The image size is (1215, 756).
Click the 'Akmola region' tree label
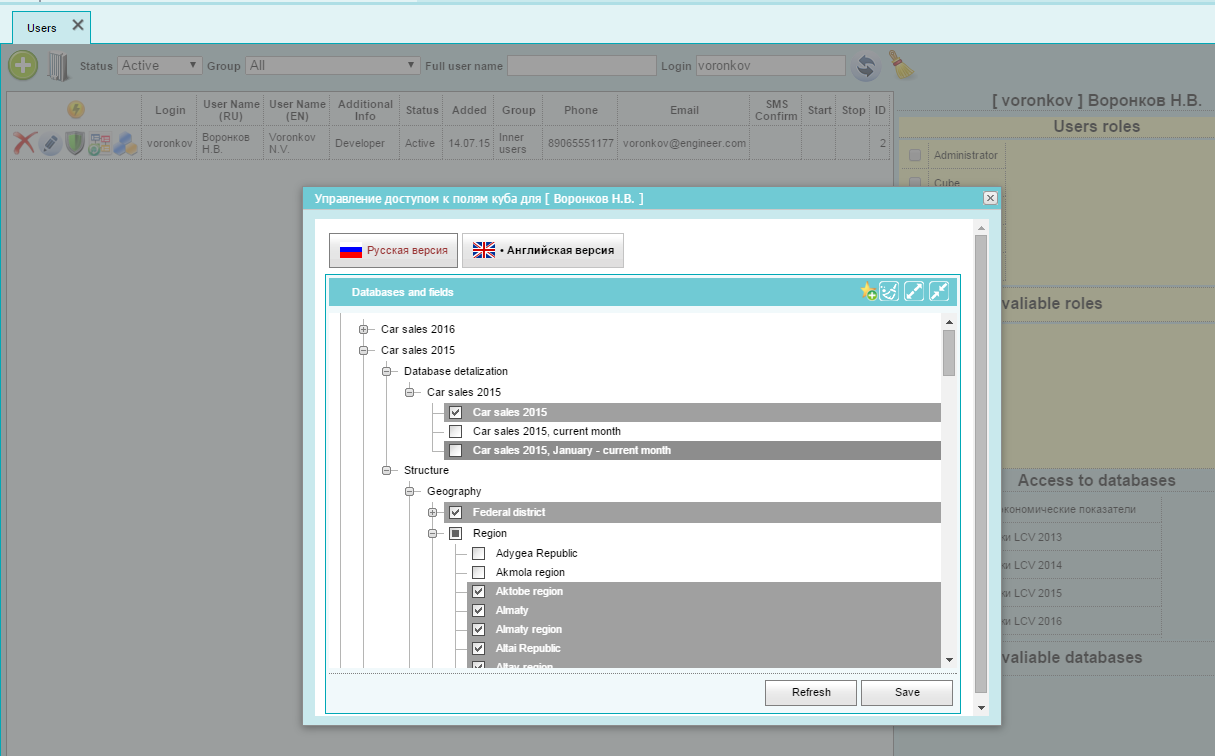click(x=530, y=572)
